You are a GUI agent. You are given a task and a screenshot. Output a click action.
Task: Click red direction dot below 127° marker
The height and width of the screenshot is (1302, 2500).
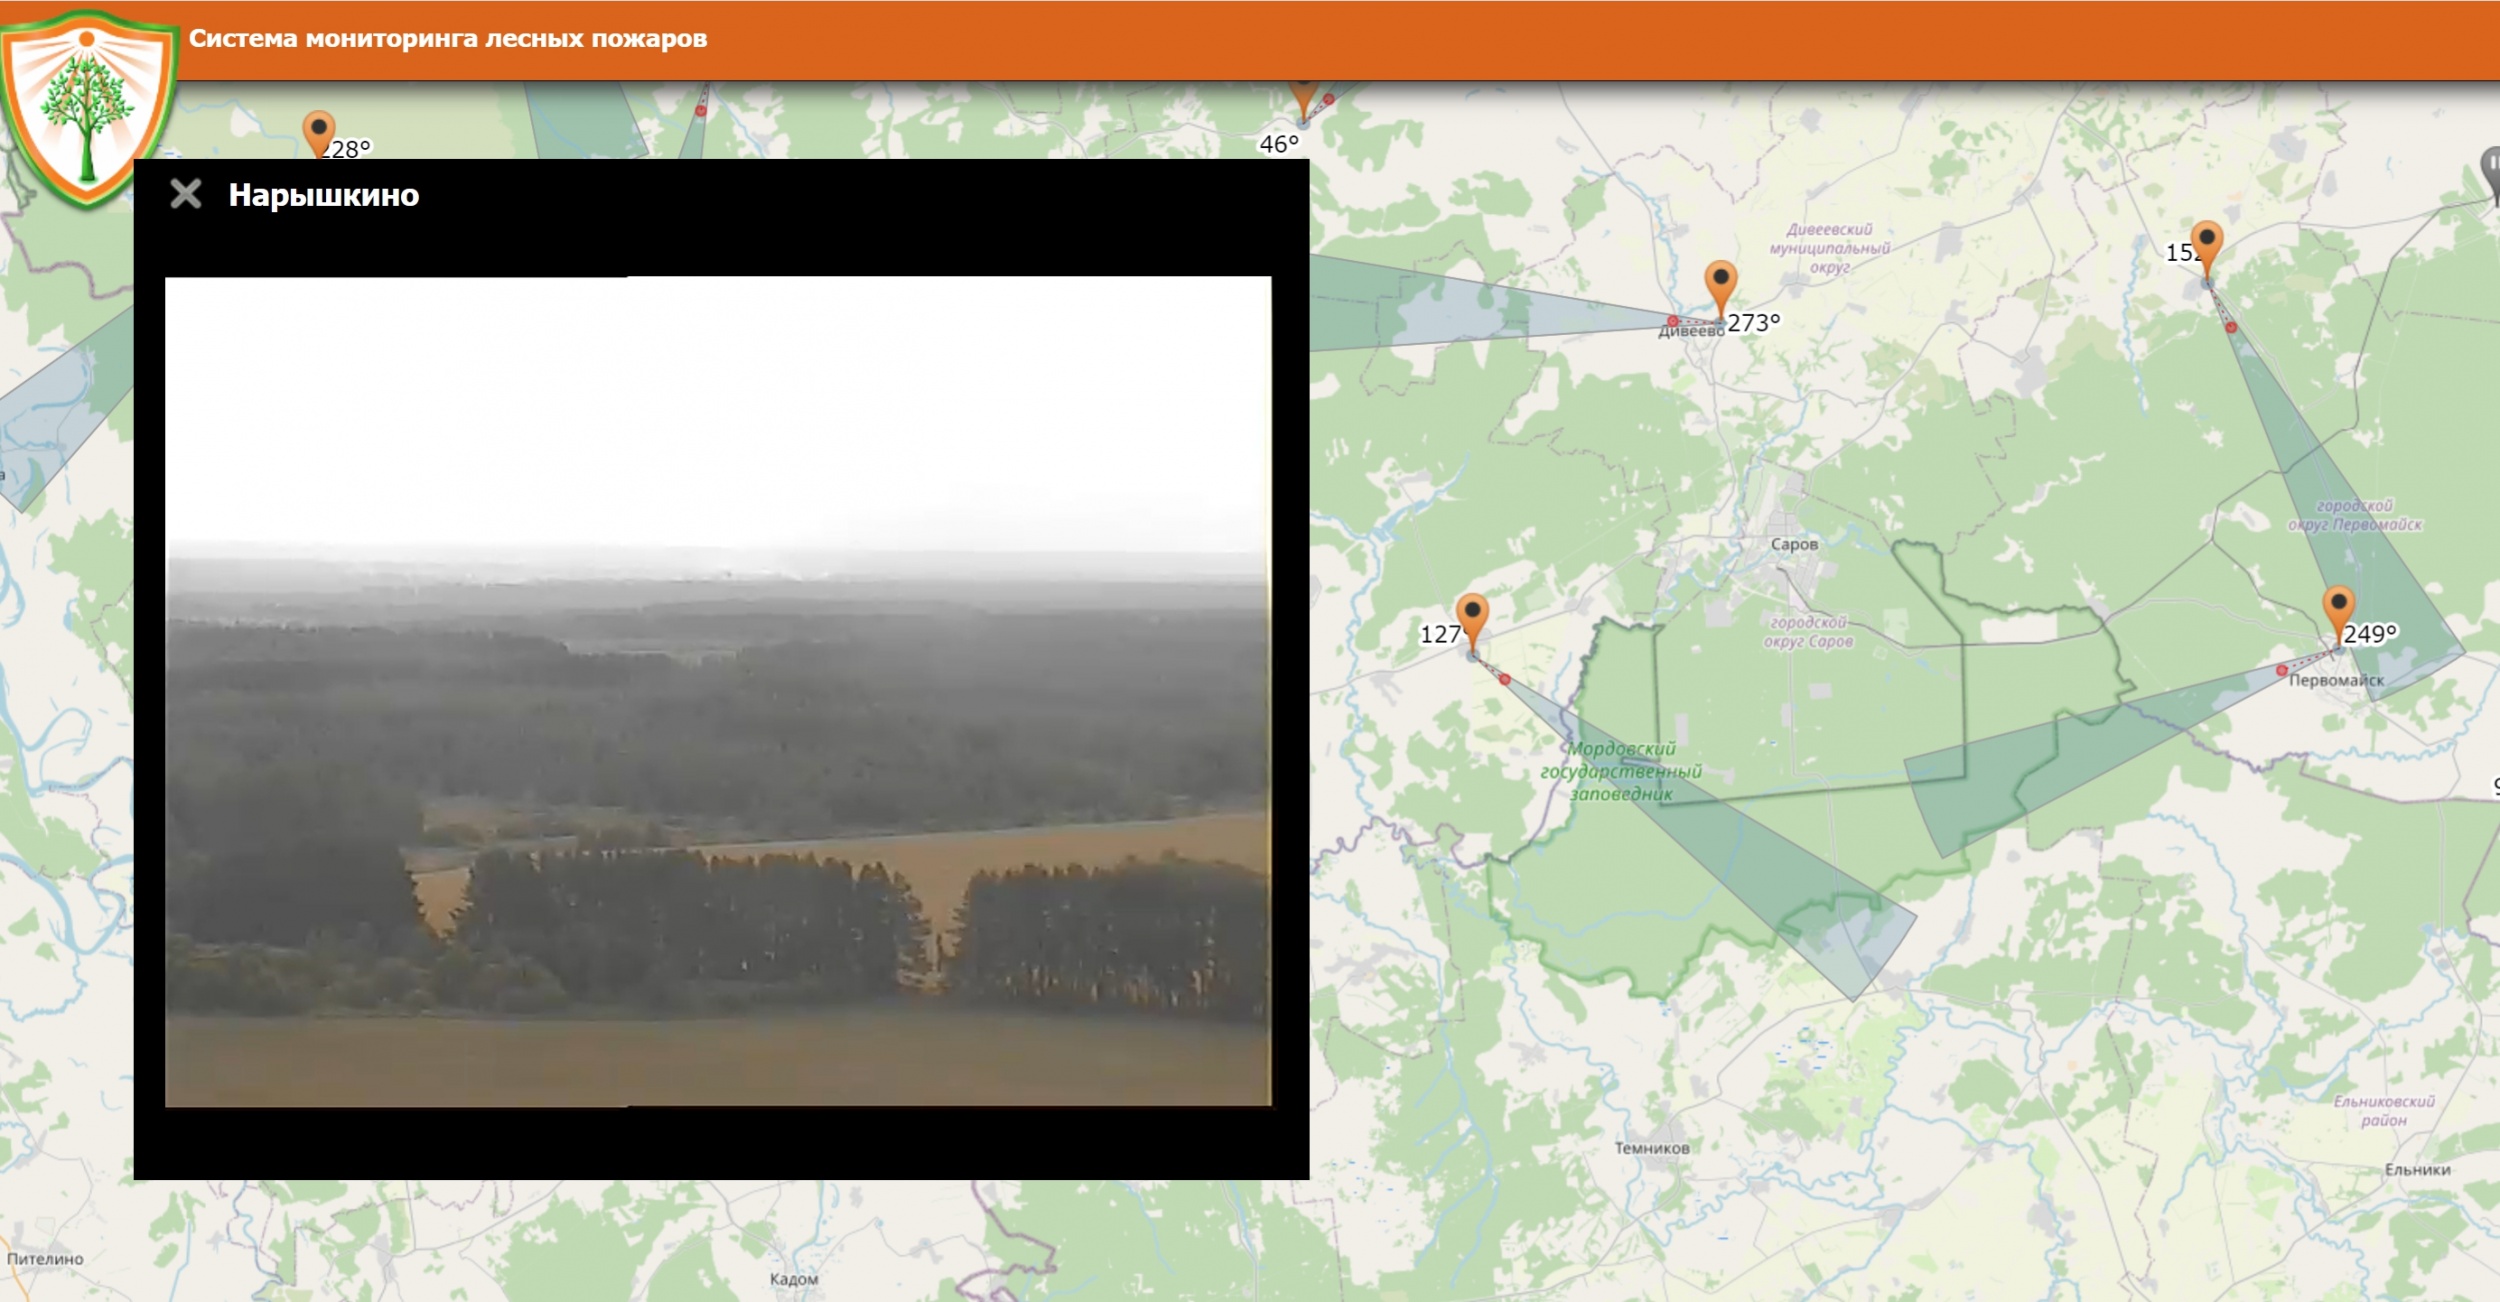(x=1505, y=680)
